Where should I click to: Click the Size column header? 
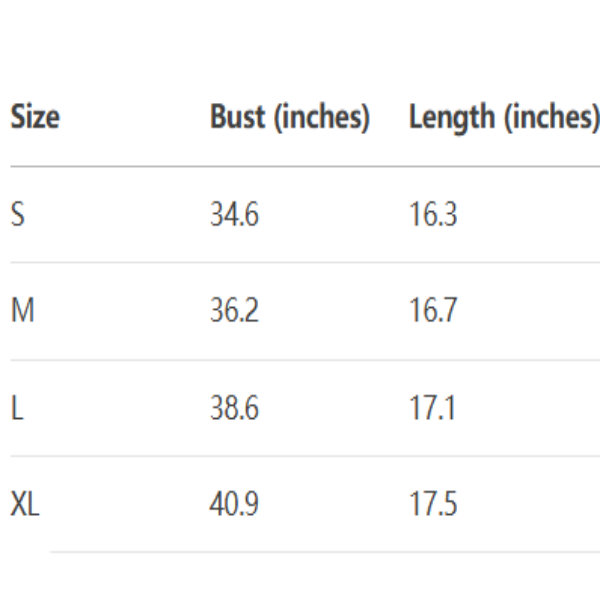click(x=35, y=118)
